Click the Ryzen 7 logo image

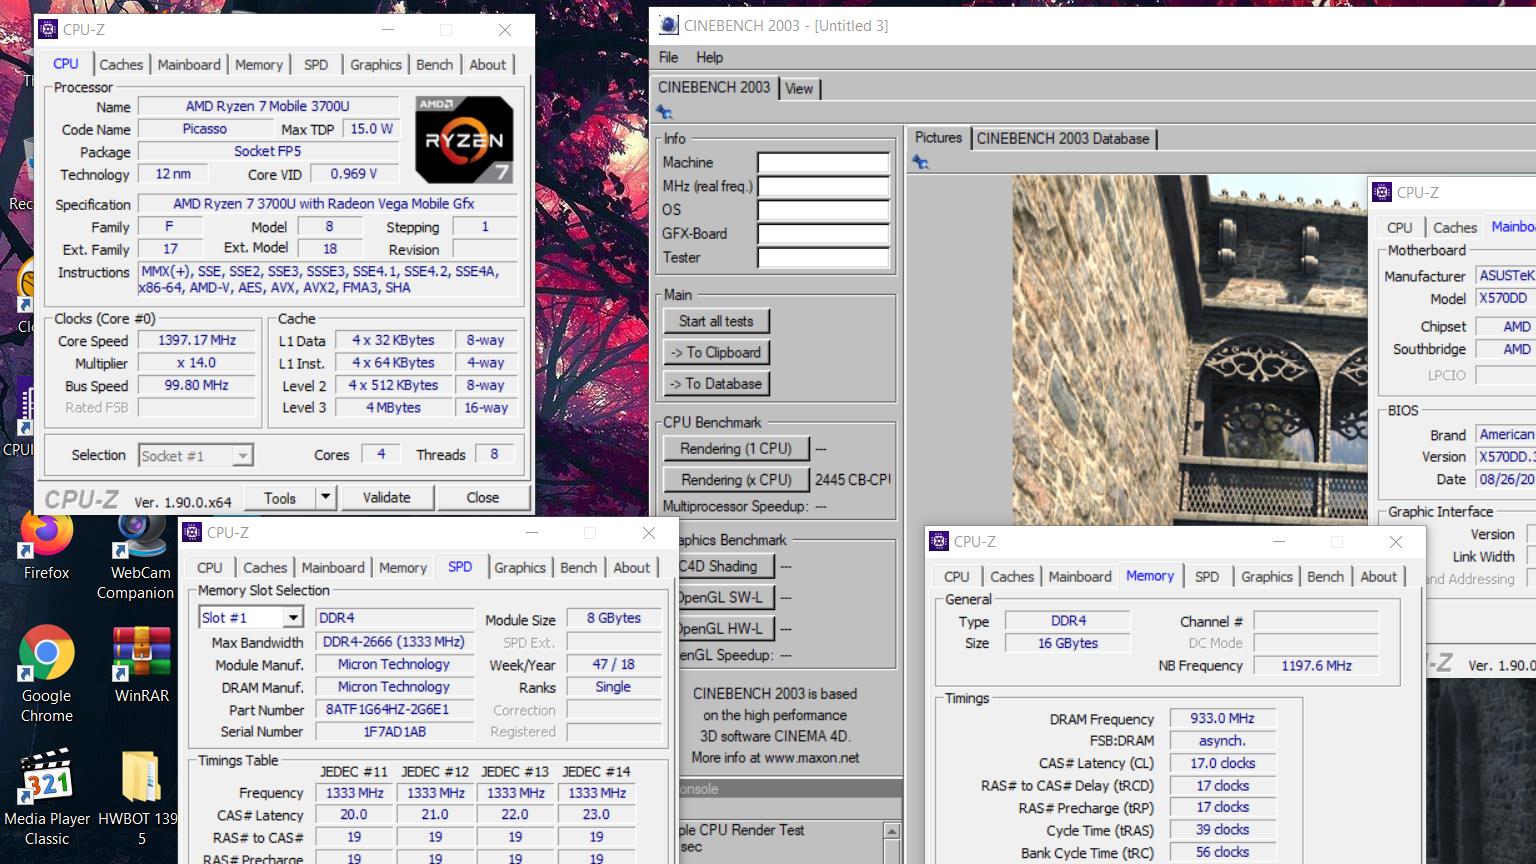[464, 139]
